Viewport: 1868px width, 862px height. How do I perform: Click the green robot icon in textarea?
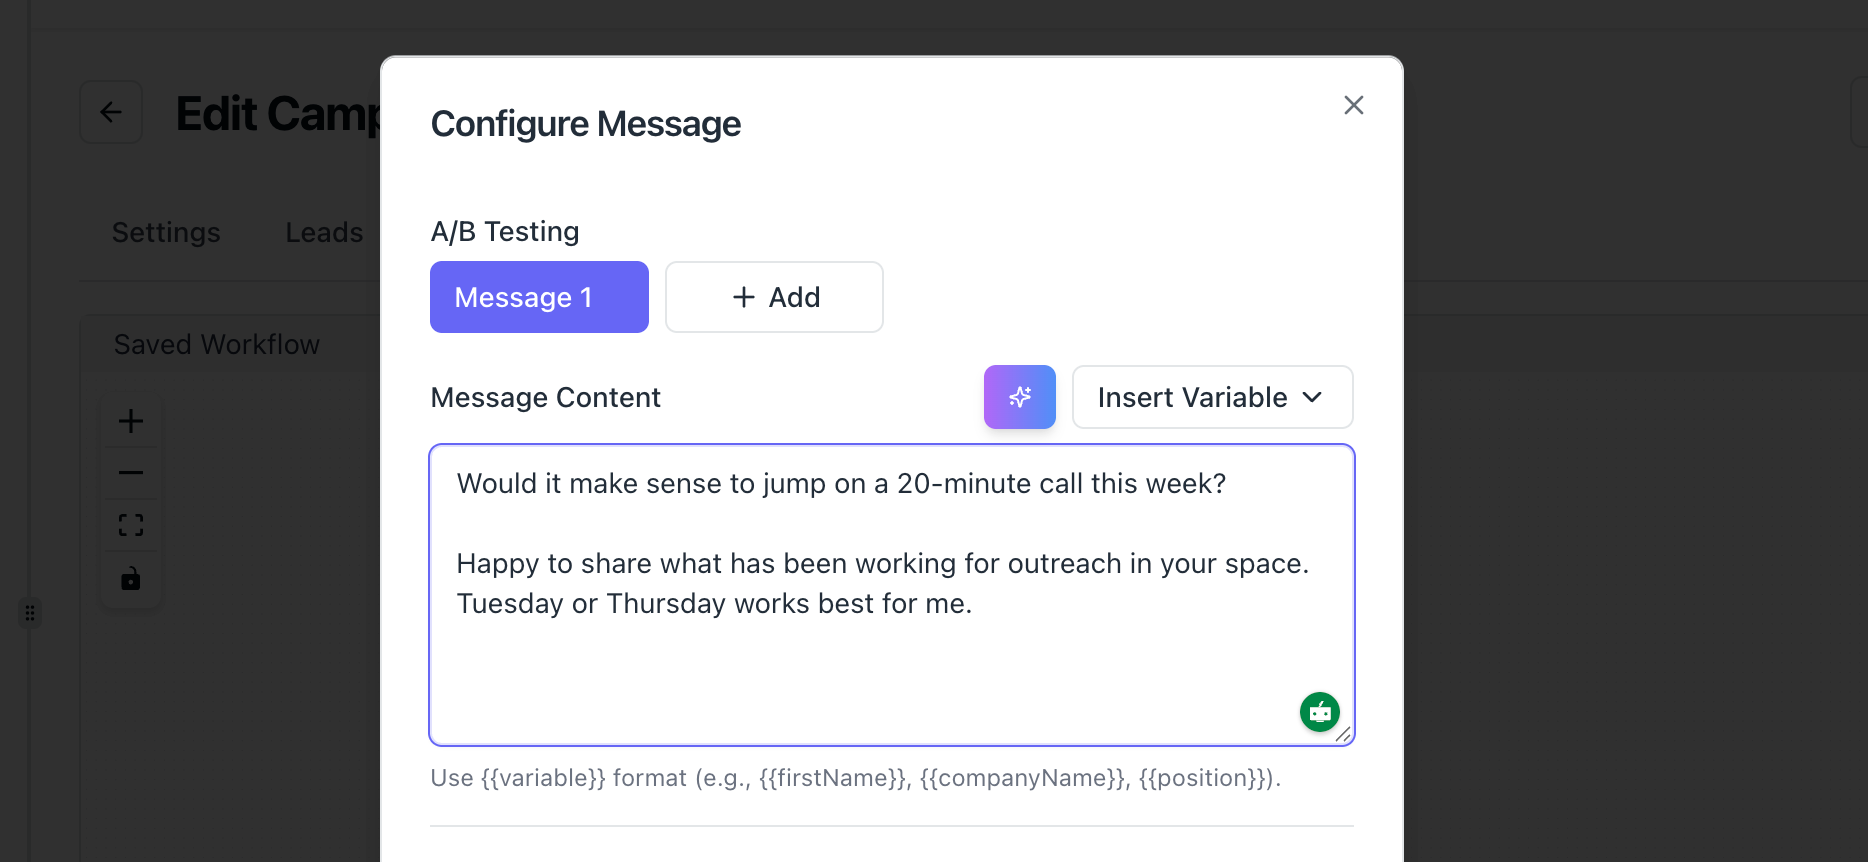[x=1319, y=712]
